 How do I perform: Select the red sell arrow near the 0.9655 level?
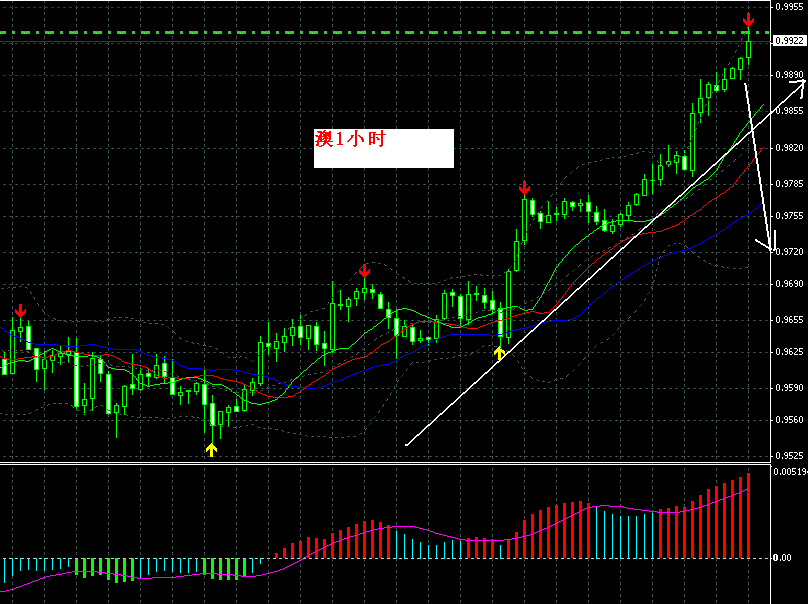coord(20,311)
